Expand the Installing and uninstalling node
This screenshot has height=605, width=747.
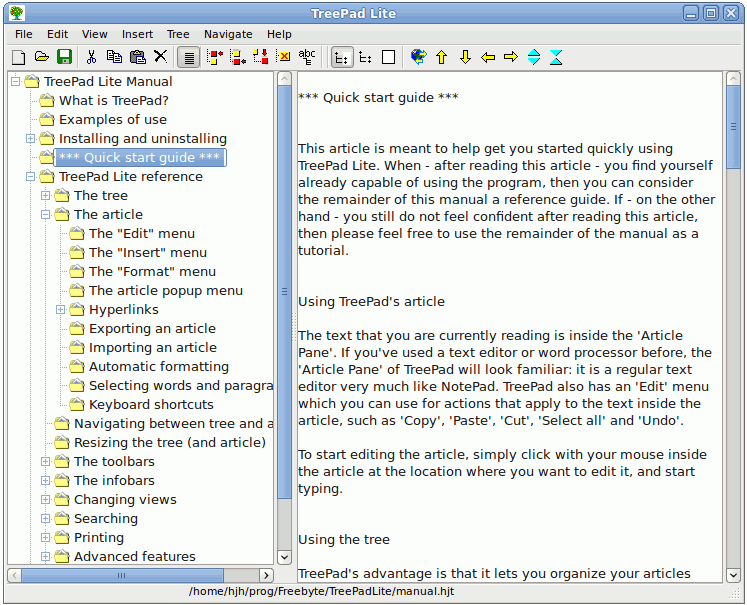tap(31, 139)
